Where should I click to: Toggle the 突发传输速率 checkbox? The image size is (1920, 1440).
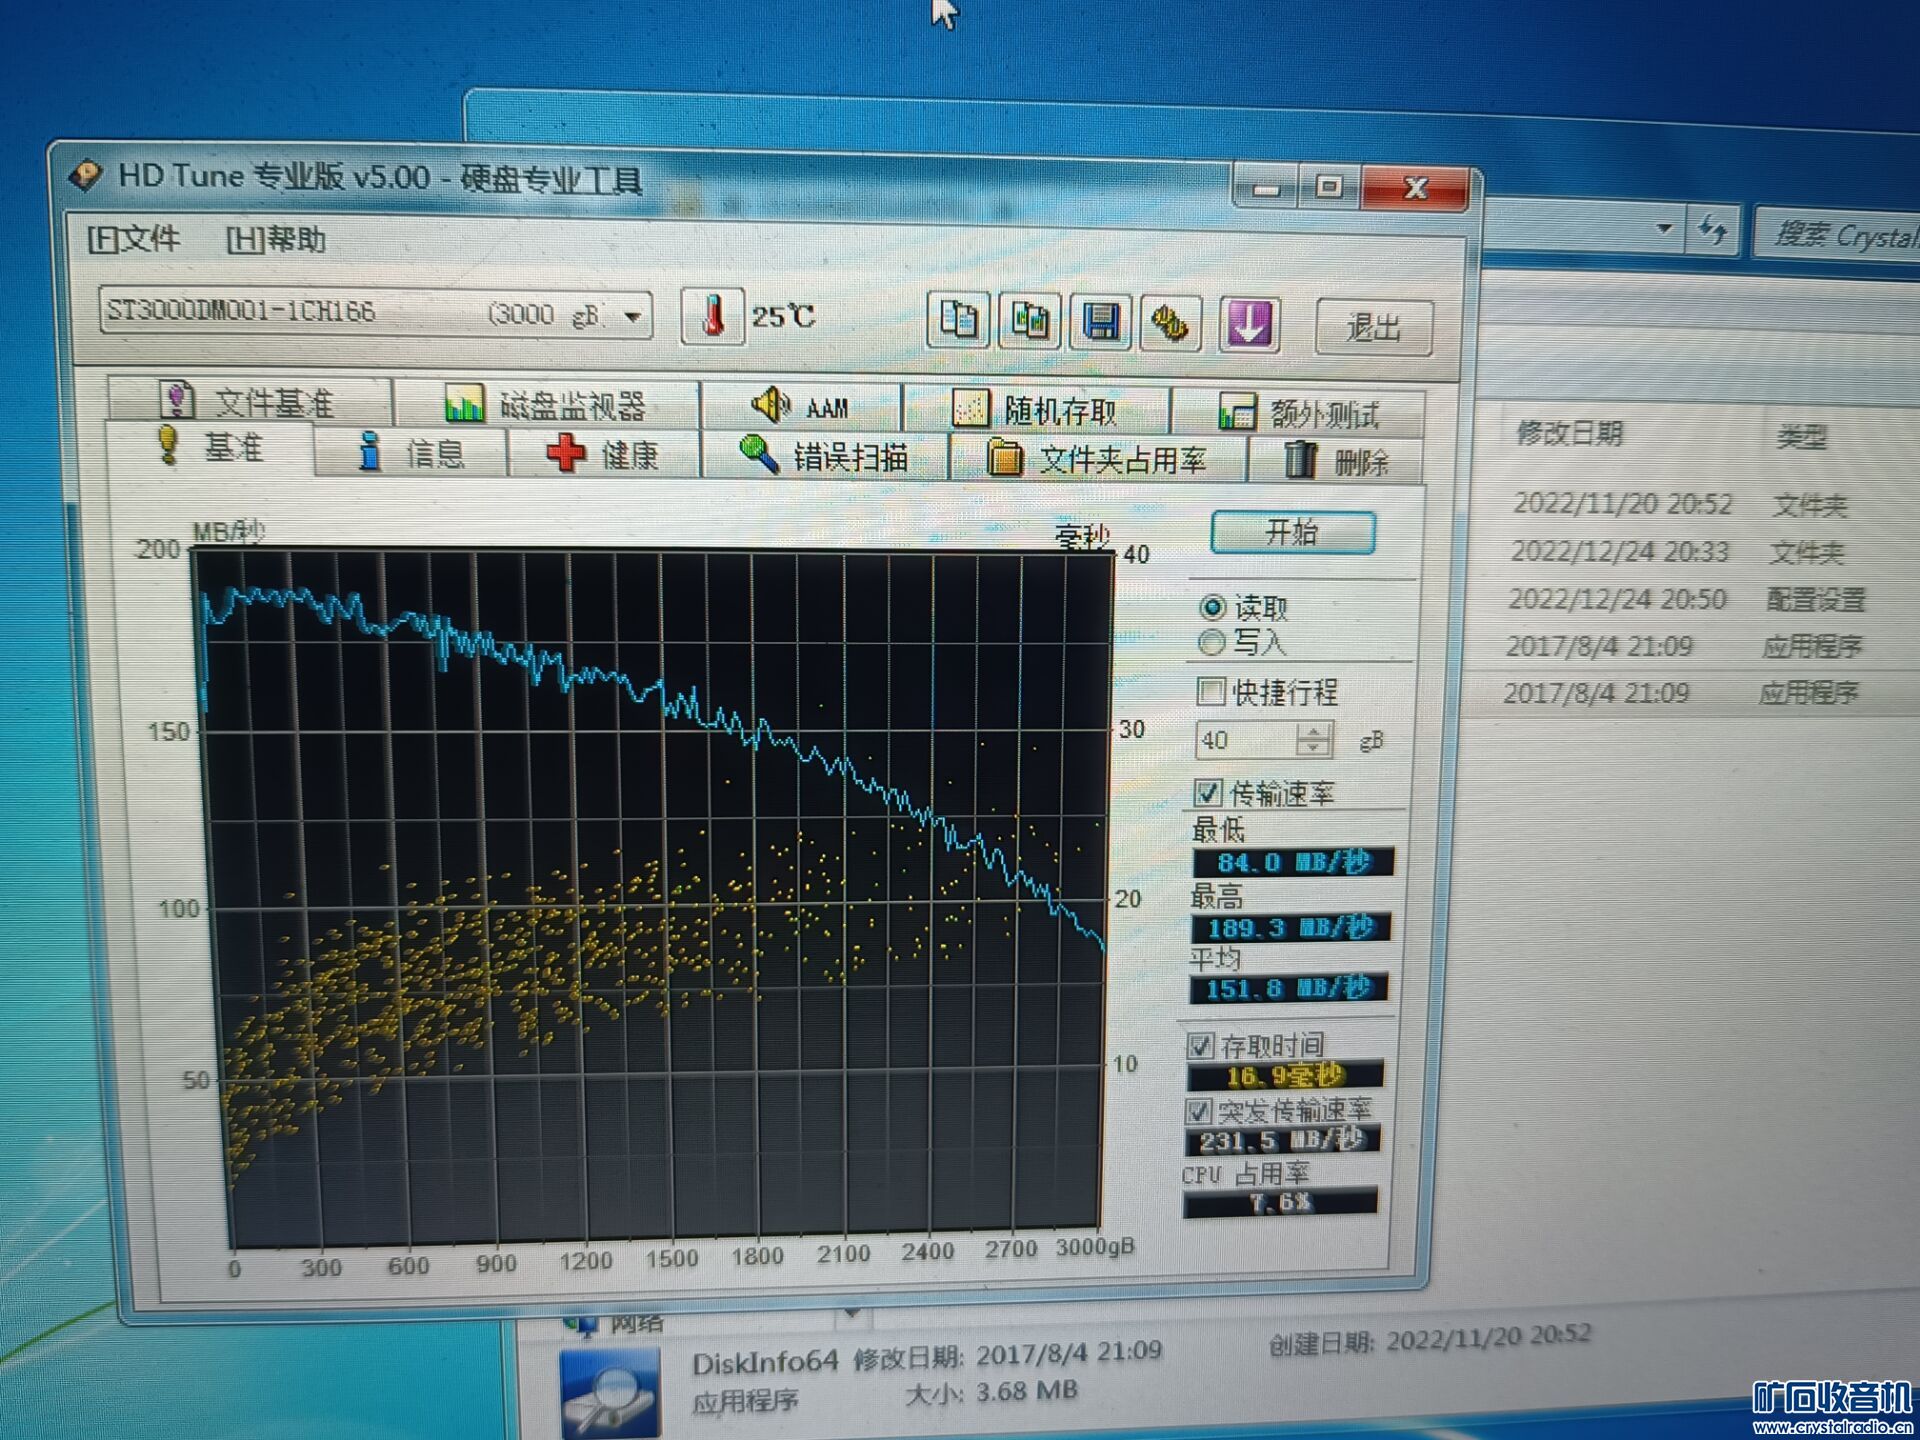[x=1198, y=1111]
